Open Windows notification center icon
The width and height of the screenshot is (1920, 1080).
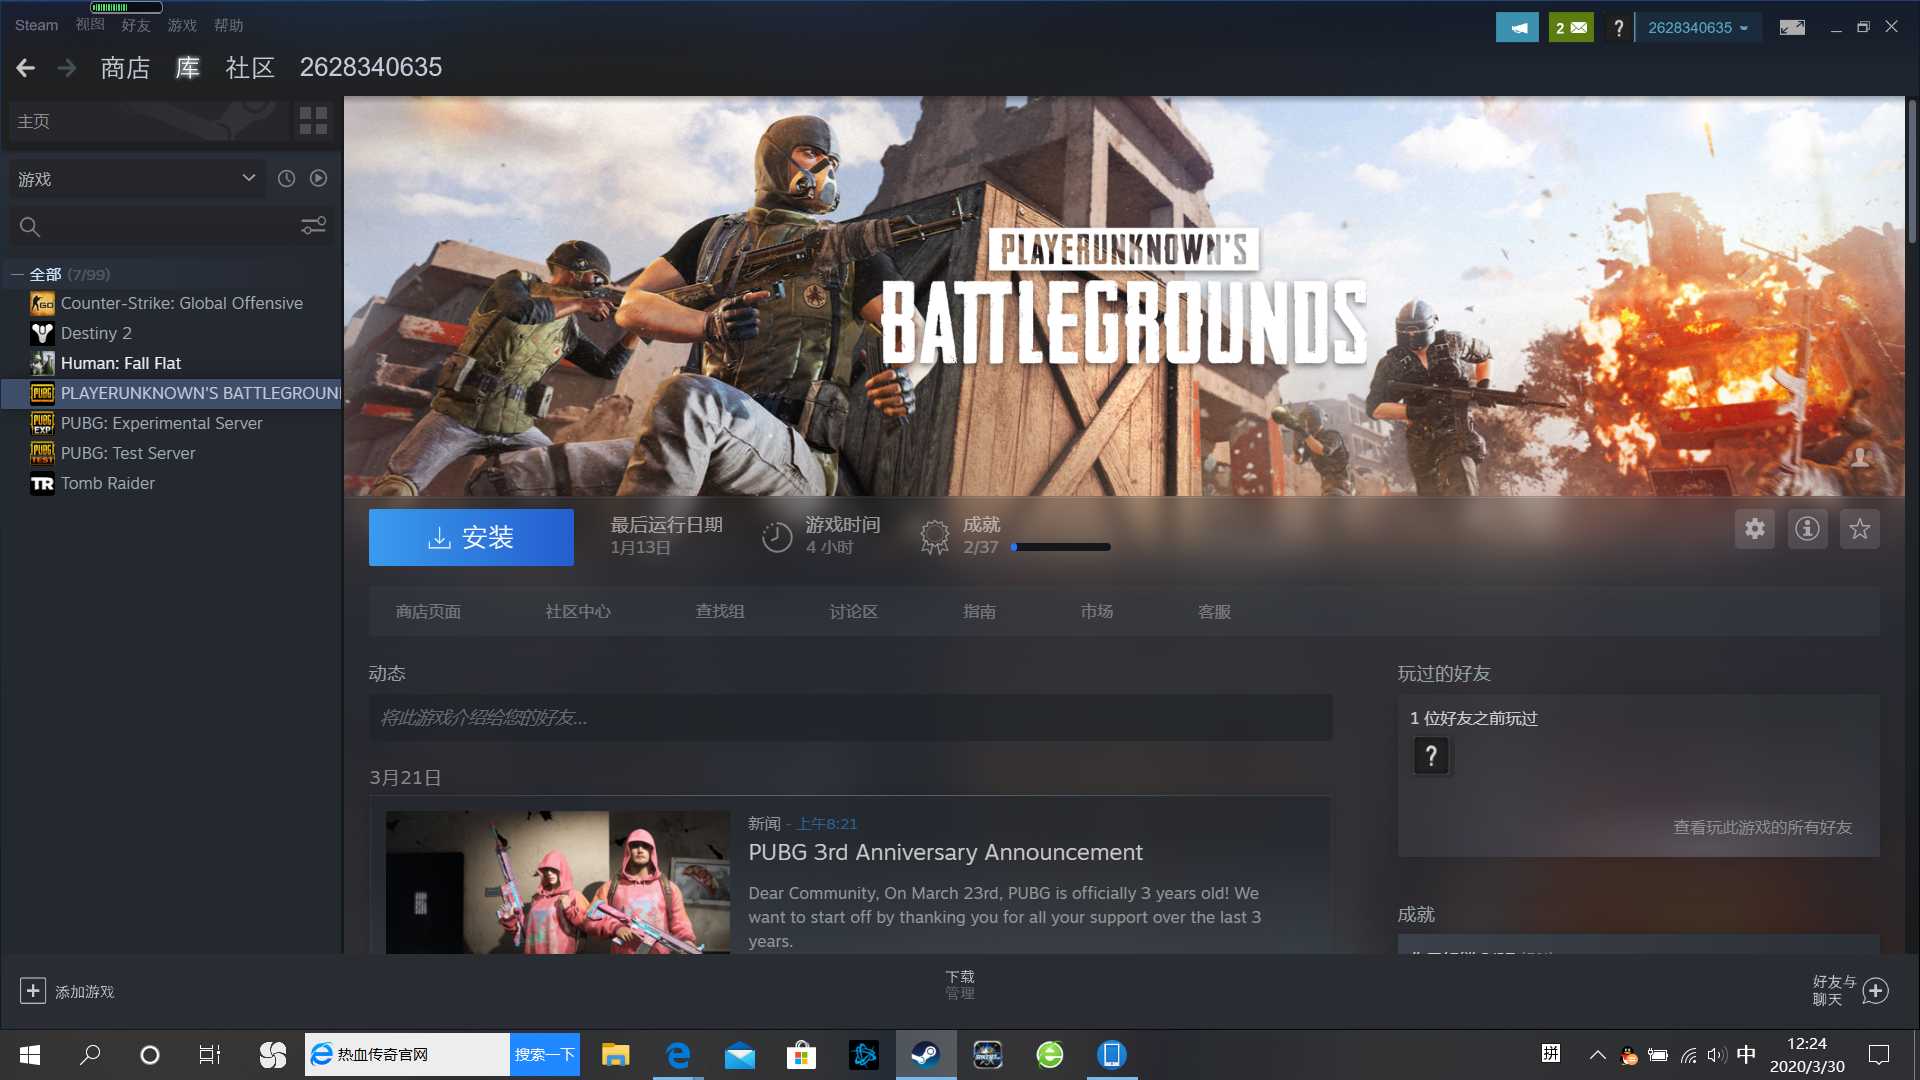1878,1054
